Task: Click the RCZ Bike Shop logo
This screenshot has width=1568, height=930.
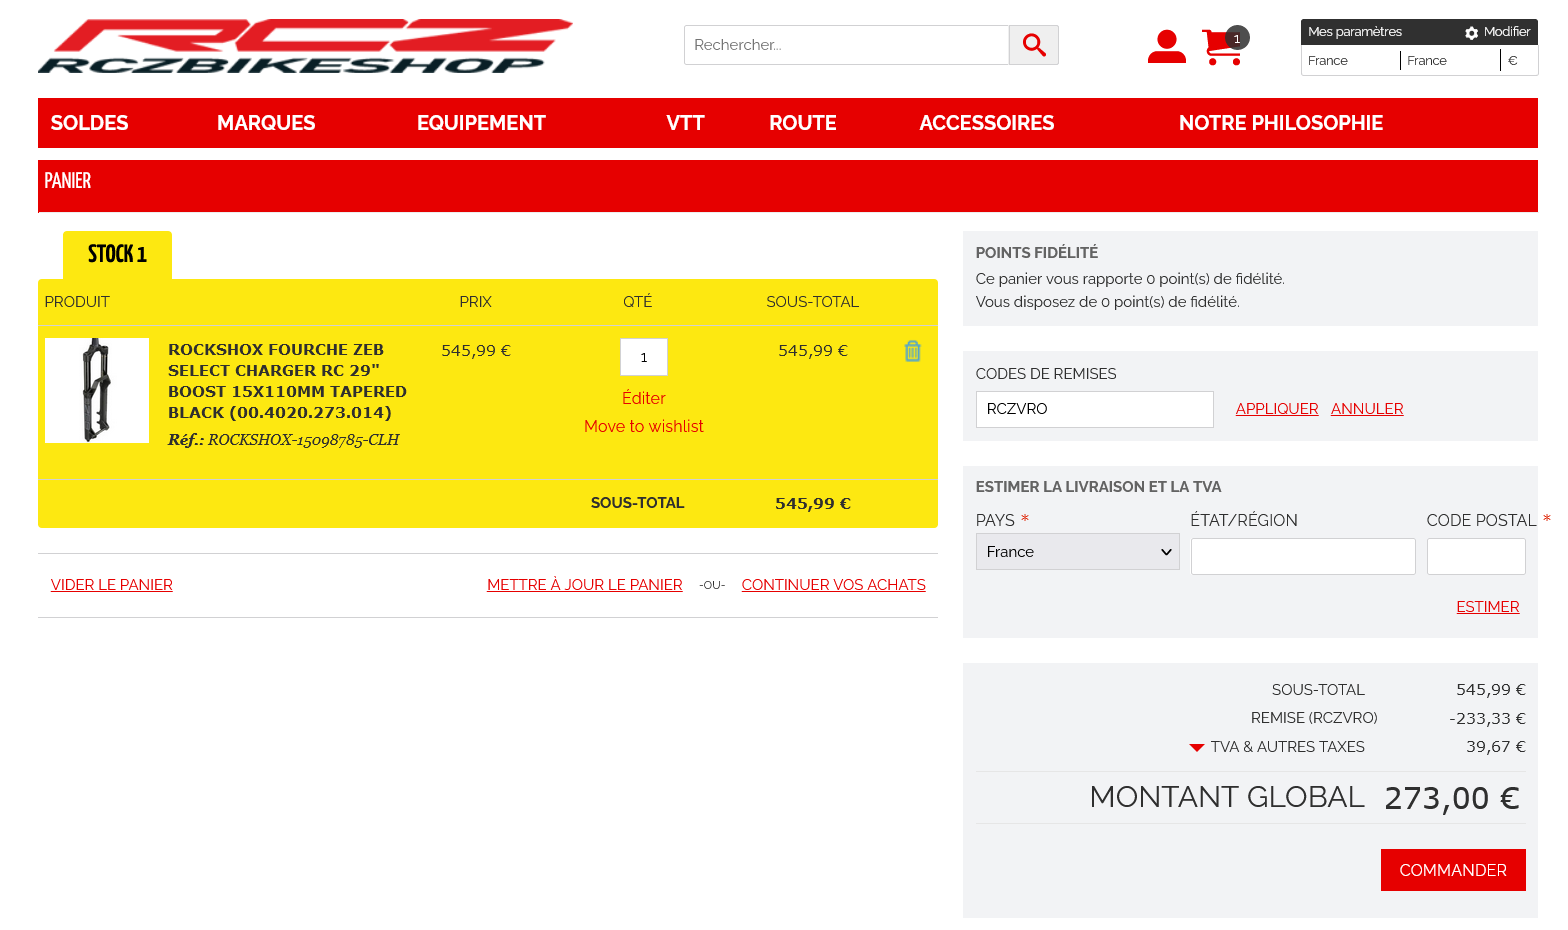Action: click(305, 47)
